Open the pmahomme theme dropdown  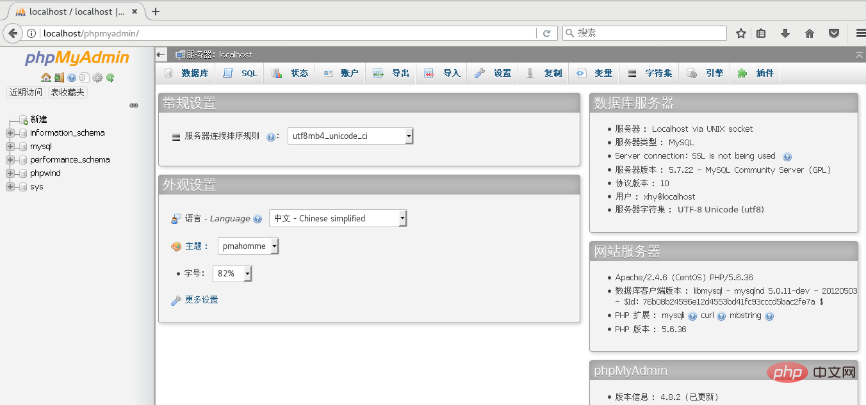[248, 246]
